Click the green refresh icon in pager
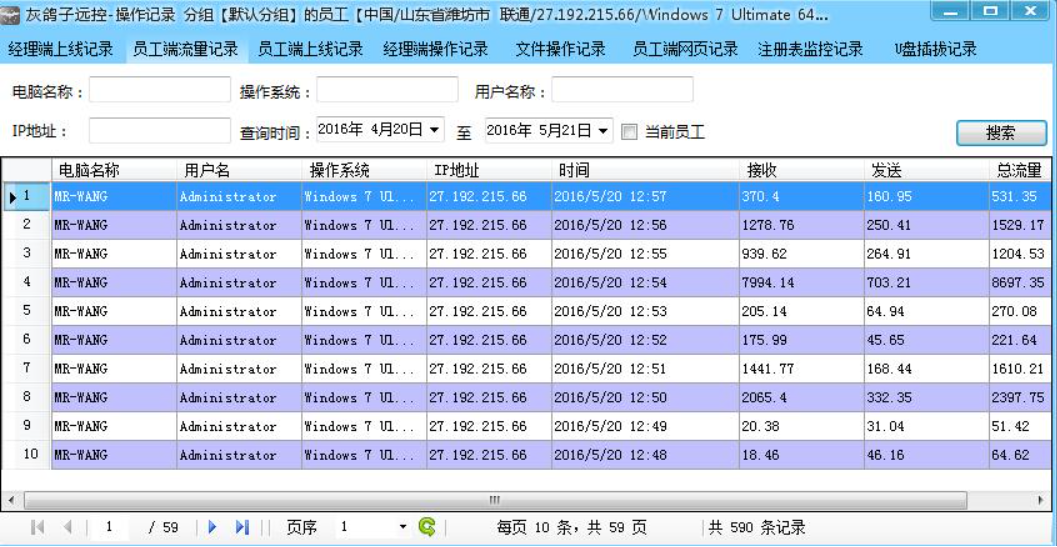The image size is (1057, 547). click(427, 527)
